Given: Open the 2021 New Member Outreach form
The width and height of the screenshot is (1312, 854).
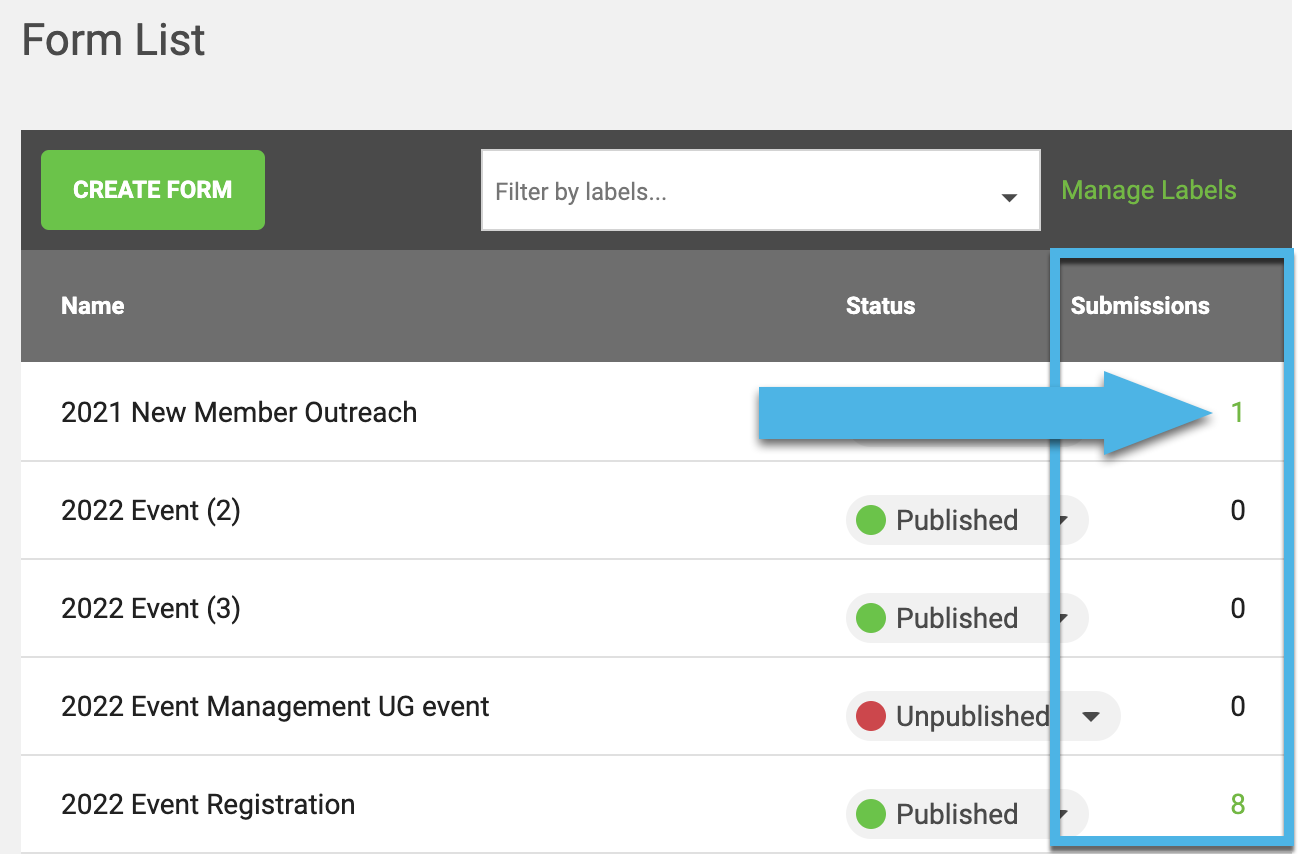Looking at the screenshot, I should coord(239,412).
